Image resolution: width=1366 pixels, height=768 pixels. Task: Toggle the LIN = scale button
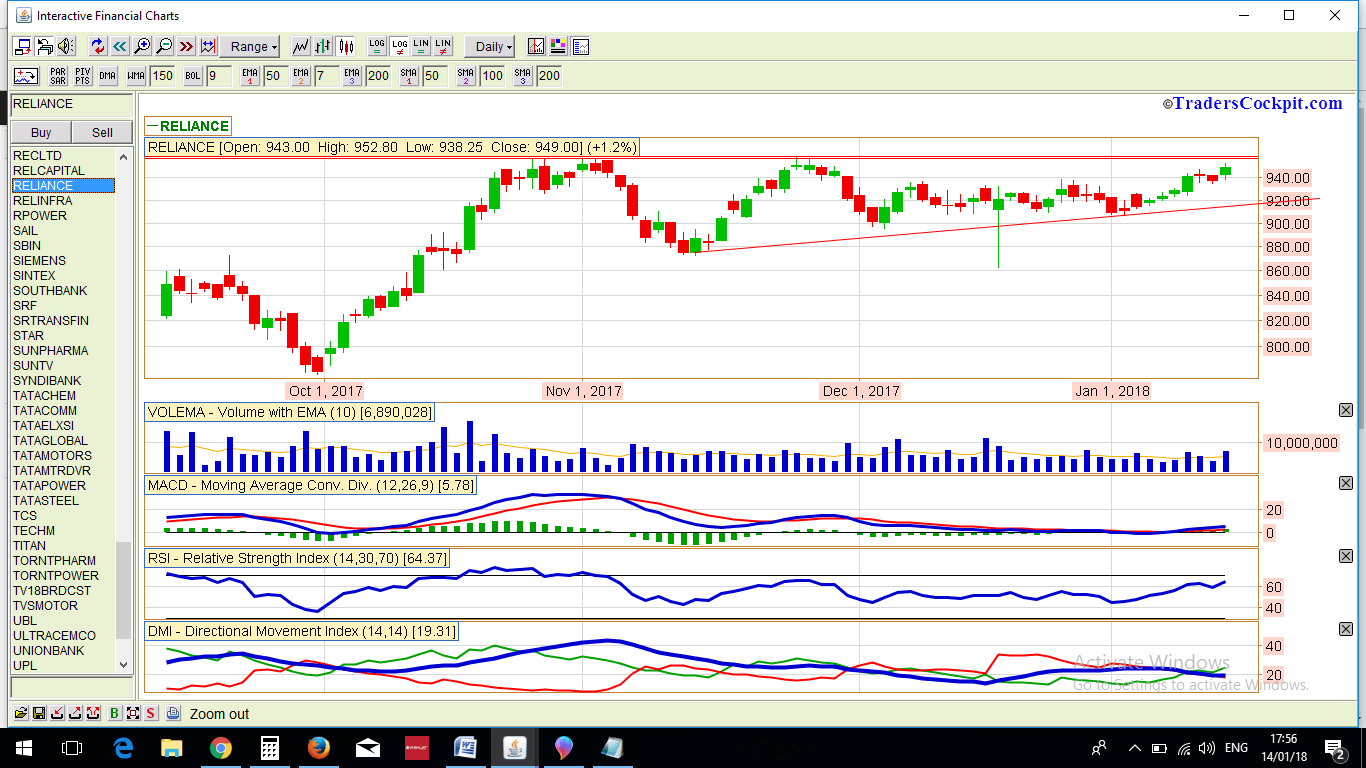pos(421,46)
